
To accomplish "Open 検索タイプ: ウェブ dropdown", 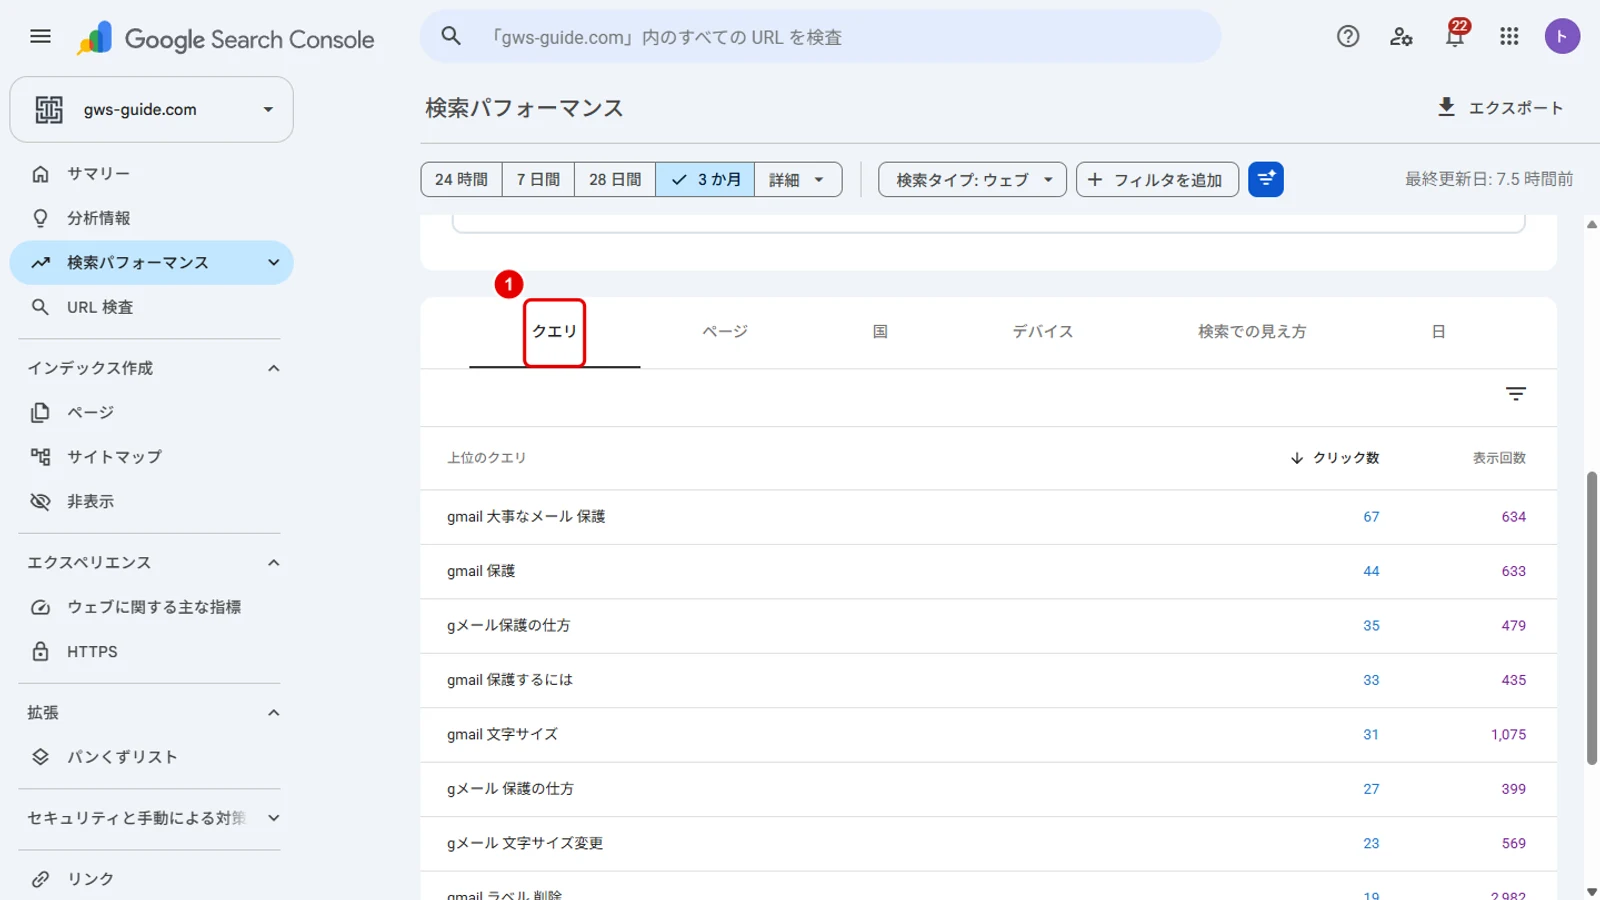I will point(972,180).
